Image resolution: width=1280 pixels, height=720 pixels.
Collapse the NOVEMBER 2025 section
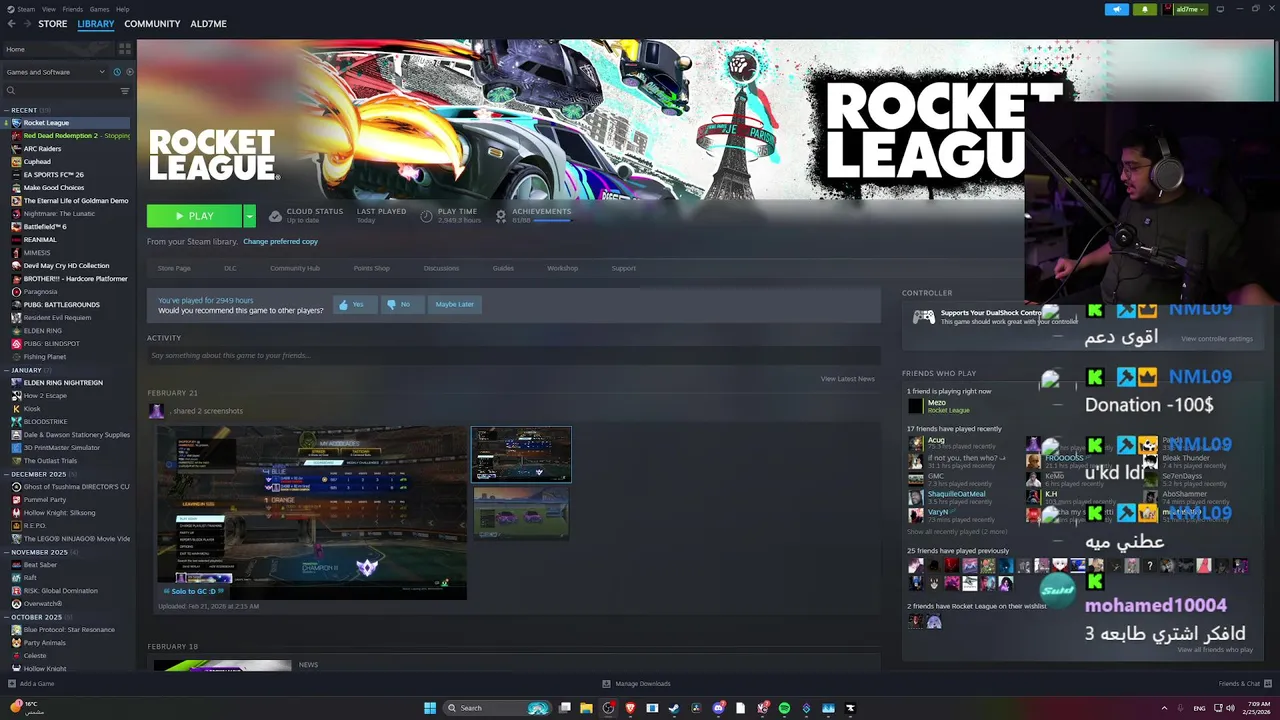click(7, 552)
